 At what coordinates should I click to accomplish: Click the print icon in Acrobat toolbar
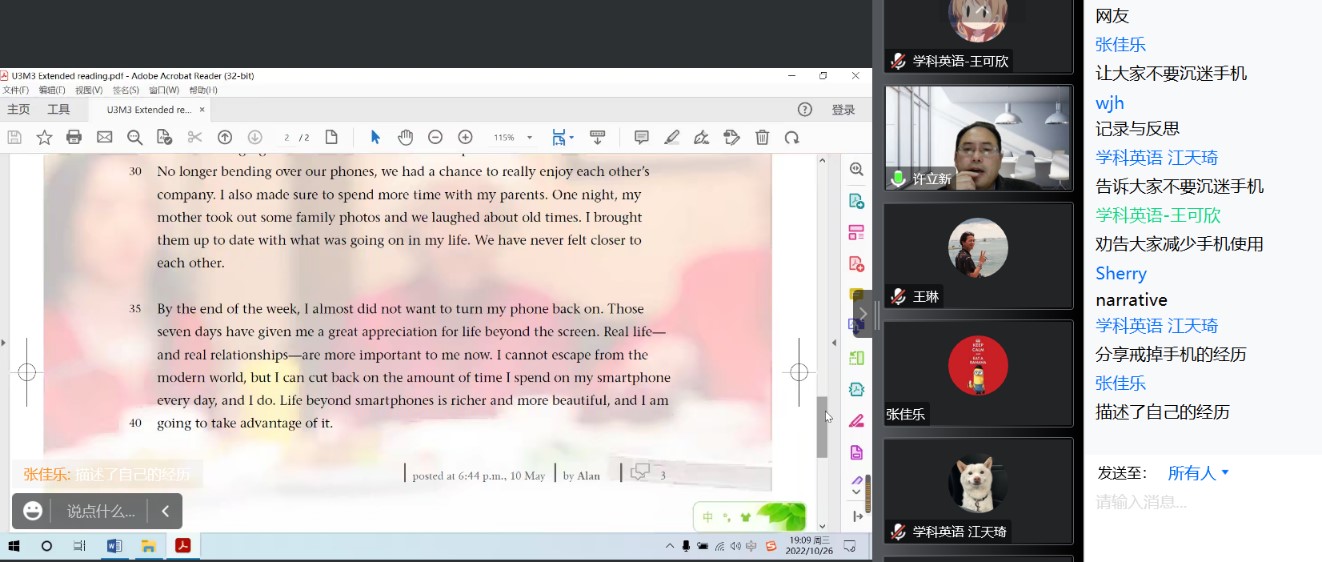tap(74, 137)
